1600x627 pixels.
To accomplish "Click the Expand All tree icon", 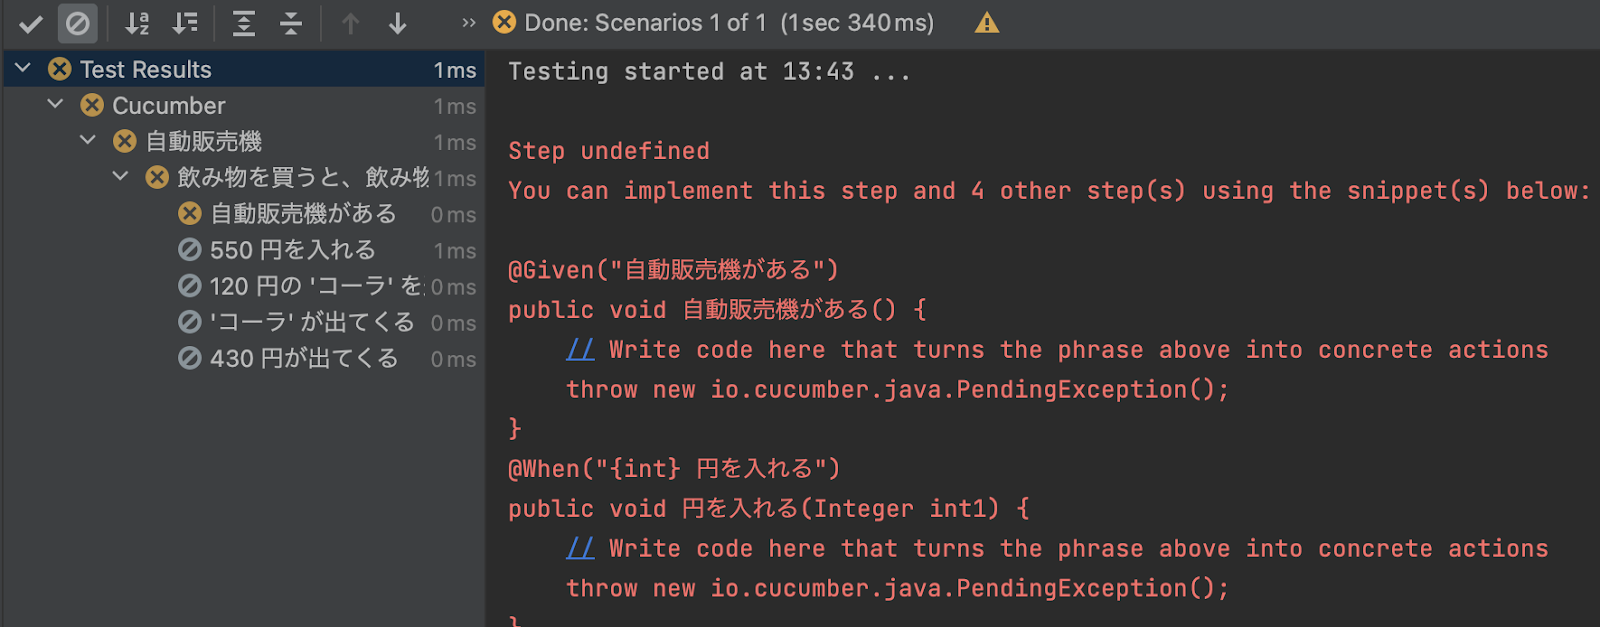I will [243, 23].
